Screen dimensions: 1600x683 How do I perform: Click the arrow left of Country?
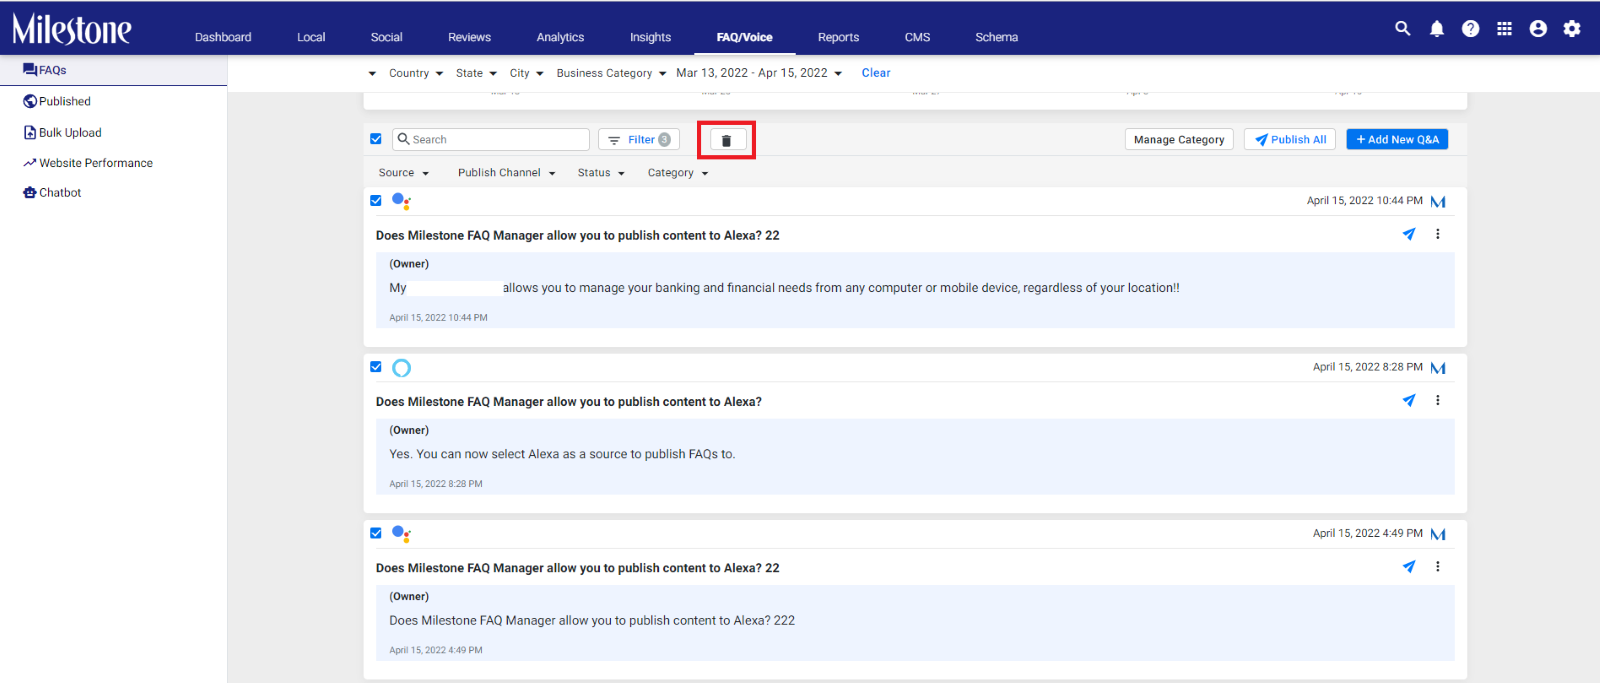(x=372, y=73)
